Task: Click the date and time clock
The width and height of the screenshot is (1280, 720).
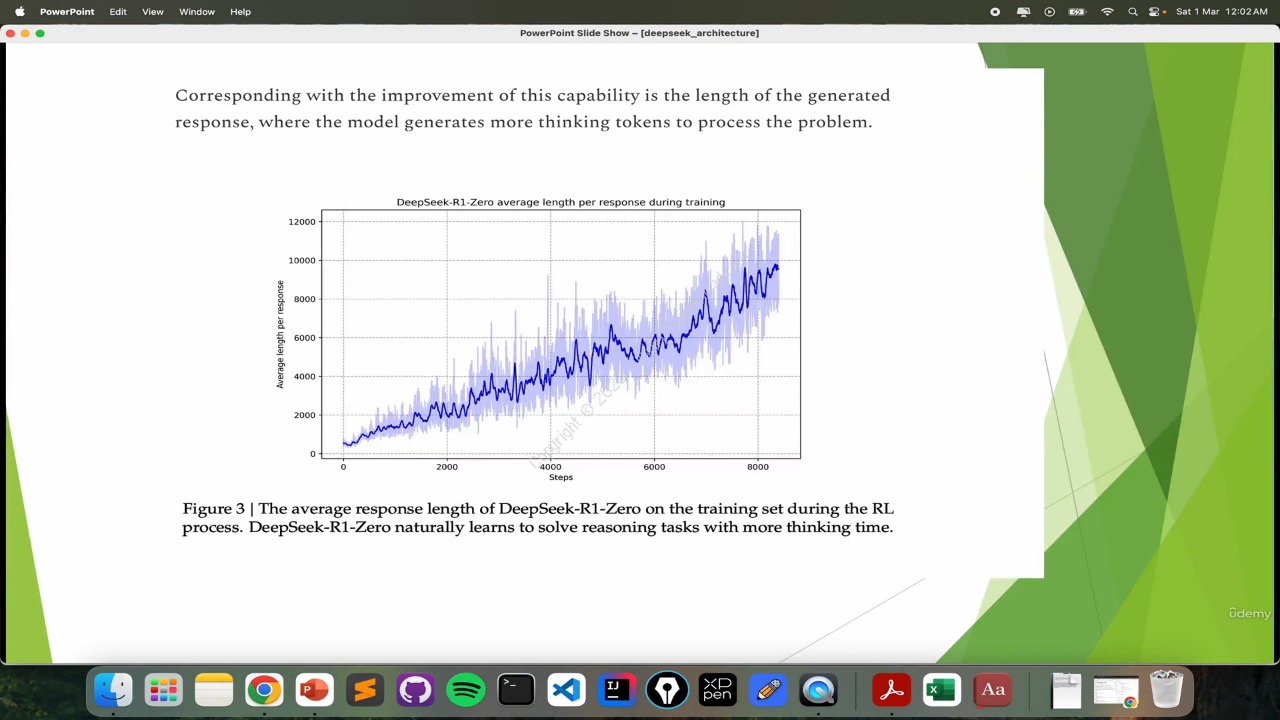Action: 1222,12
